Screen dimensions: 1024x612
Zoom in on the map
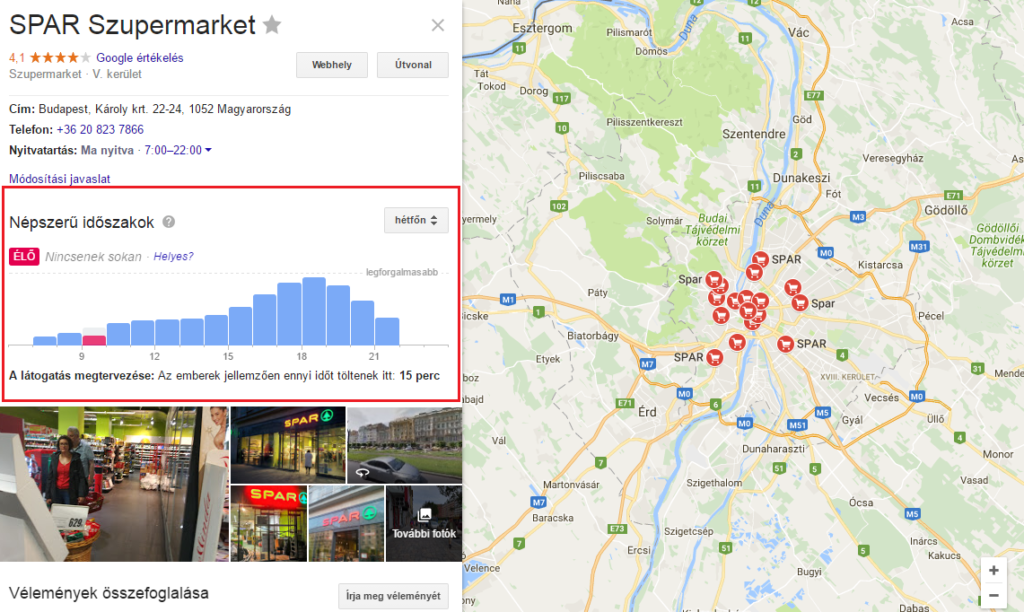[993, 570]
